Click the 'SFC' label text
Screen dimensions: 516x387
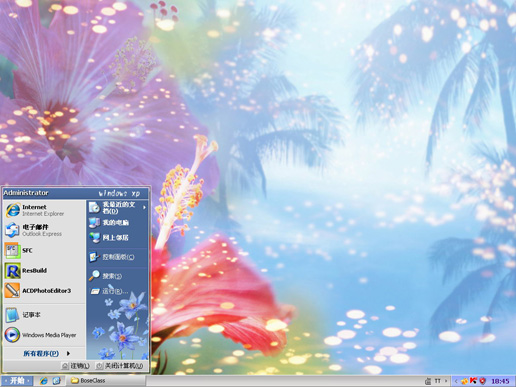pos(27,250)
